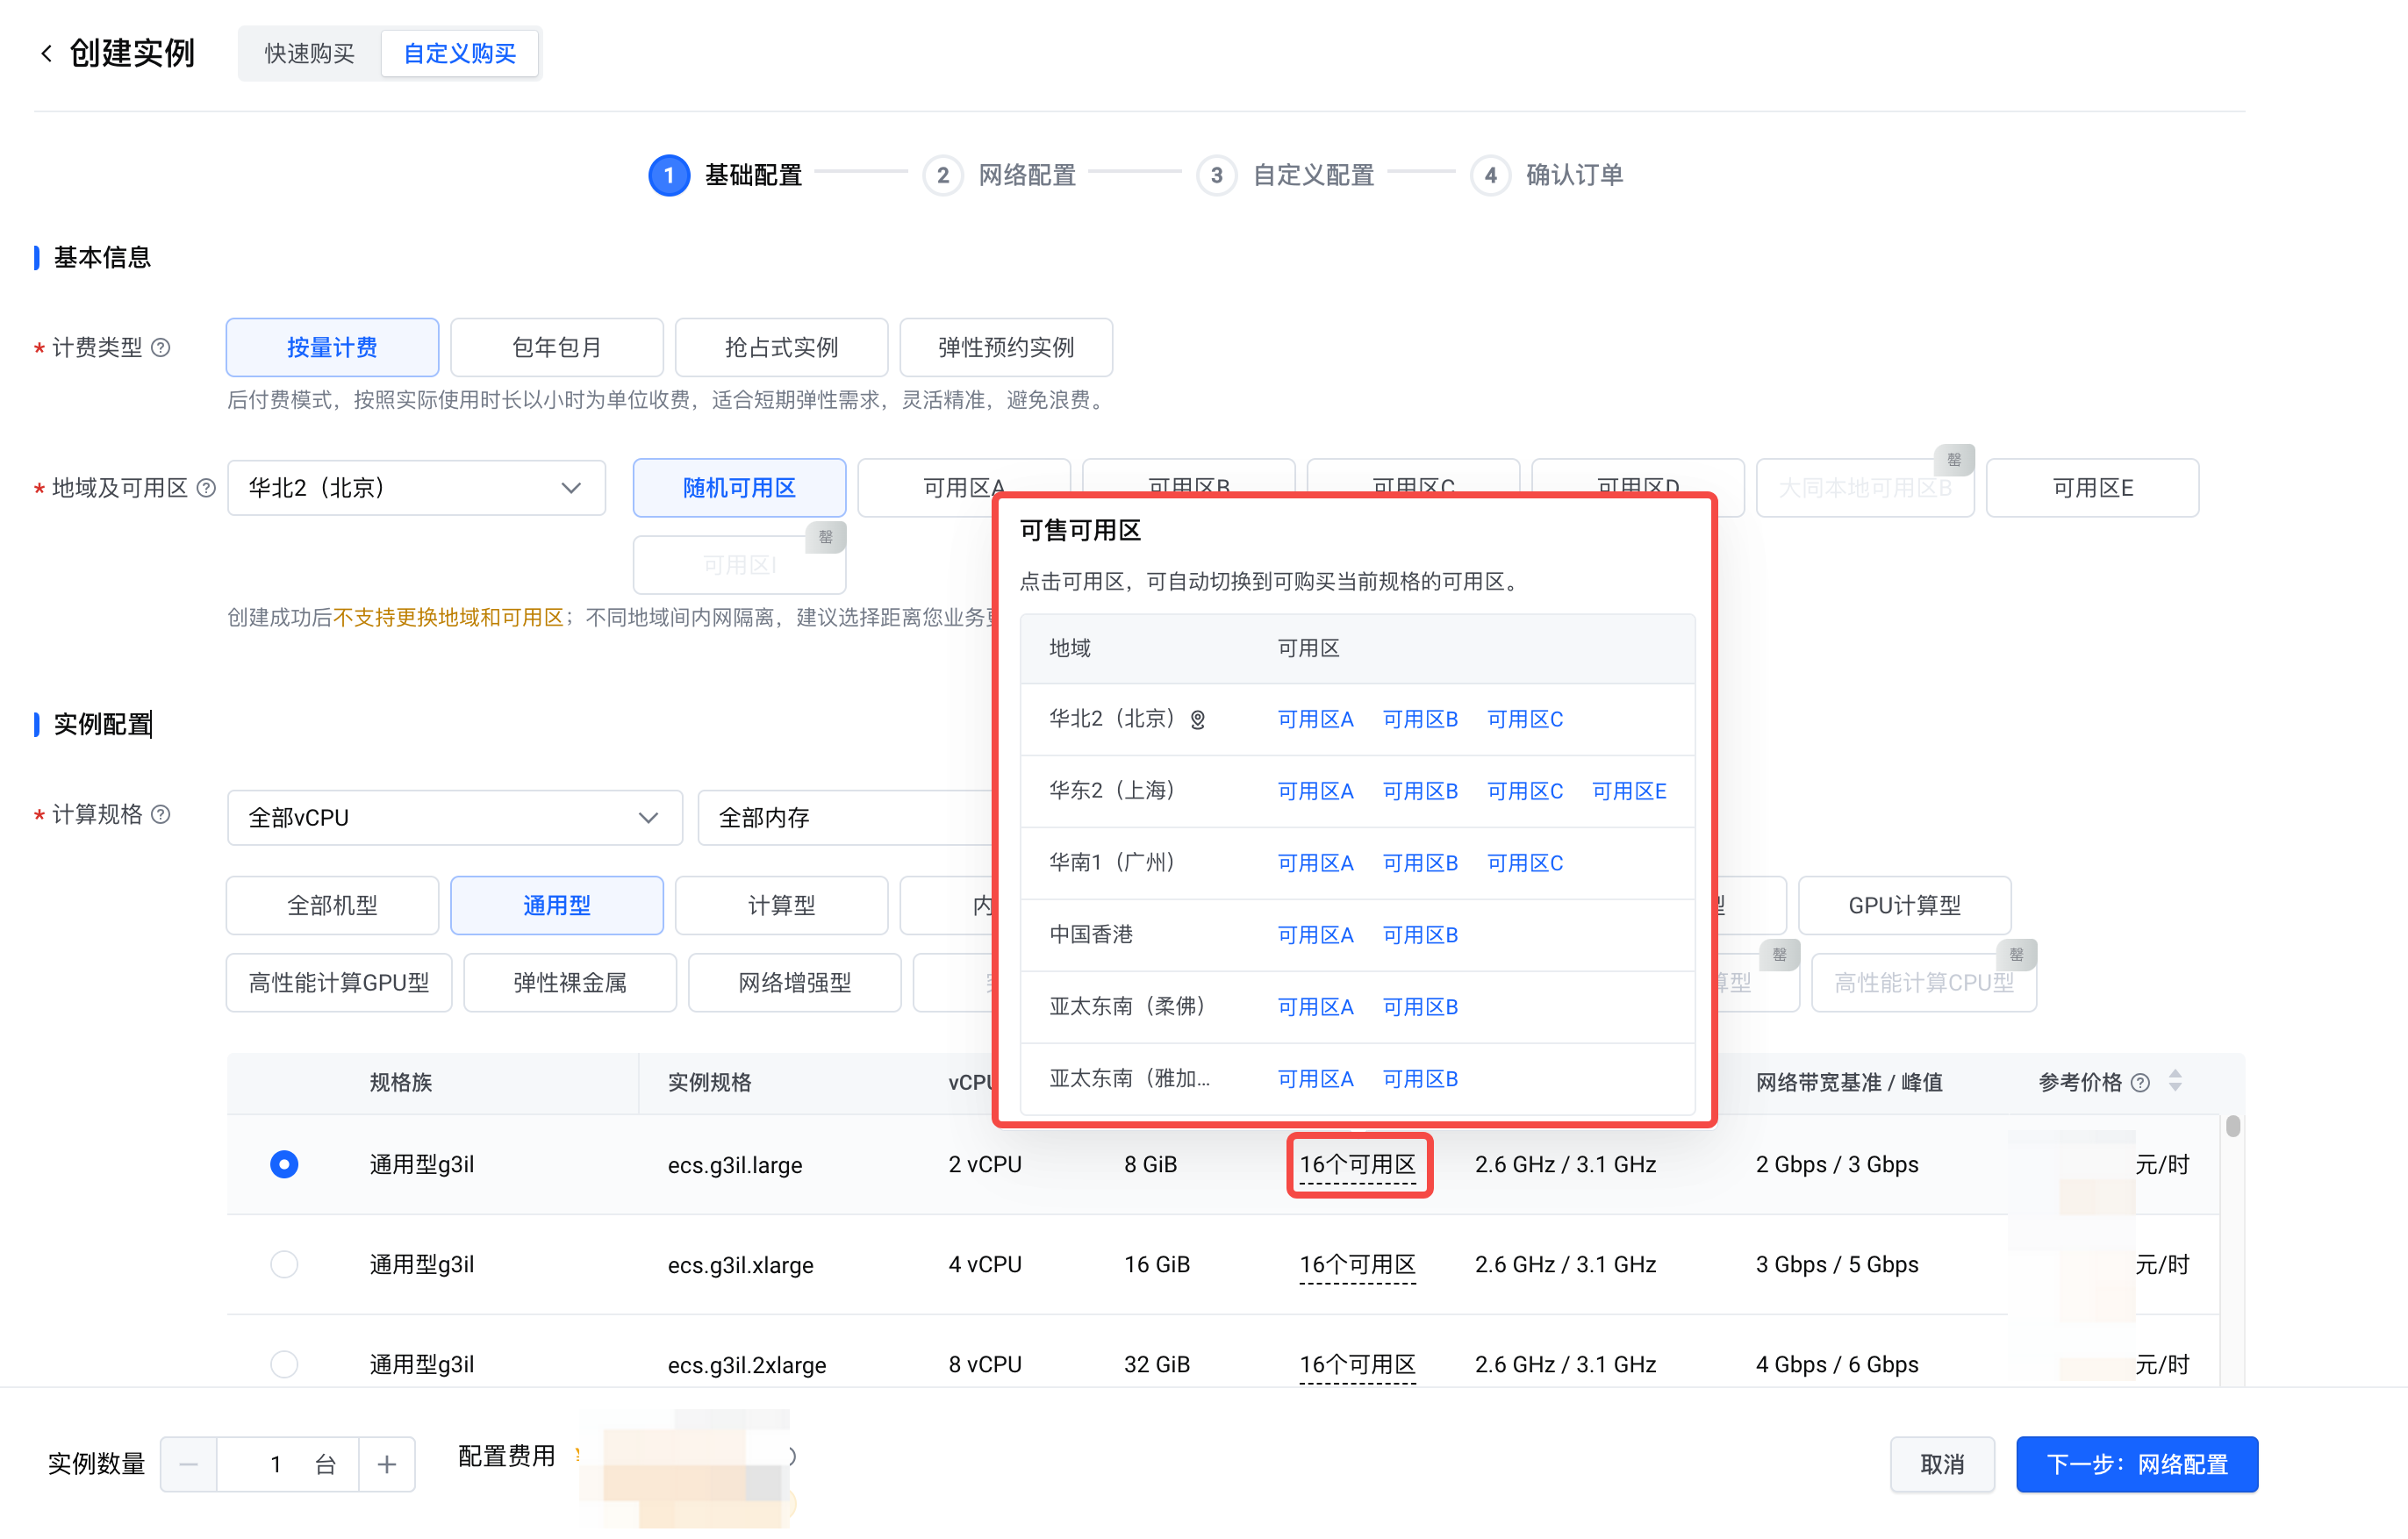Select the ecs.g3il.2xlarge radio button

click(284, 1364)
